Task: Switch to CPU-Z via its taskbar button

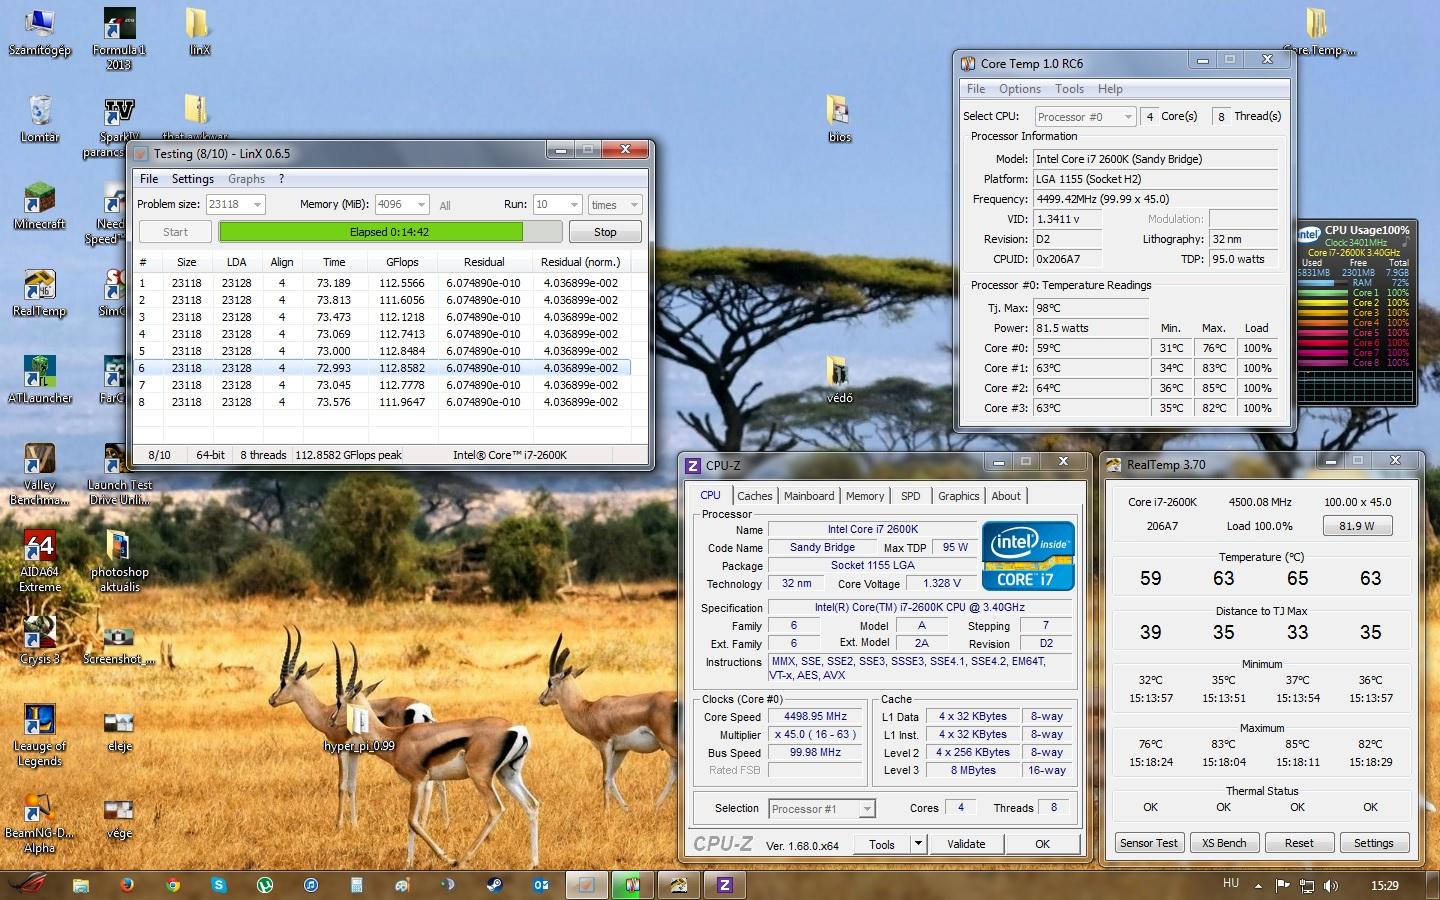Action: (725, 885)
